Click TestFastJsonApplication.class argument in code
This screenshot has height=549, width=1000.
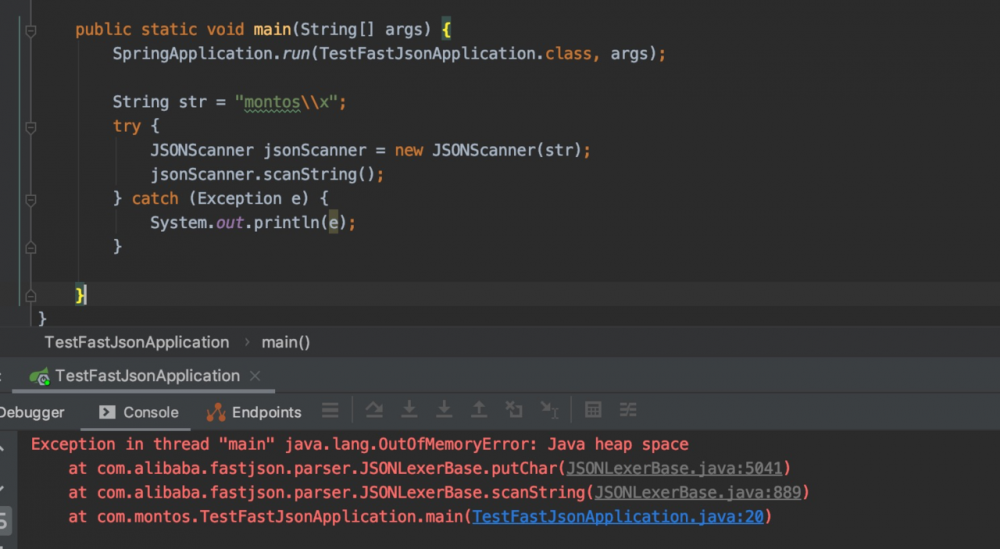click(x=455, y=54)
